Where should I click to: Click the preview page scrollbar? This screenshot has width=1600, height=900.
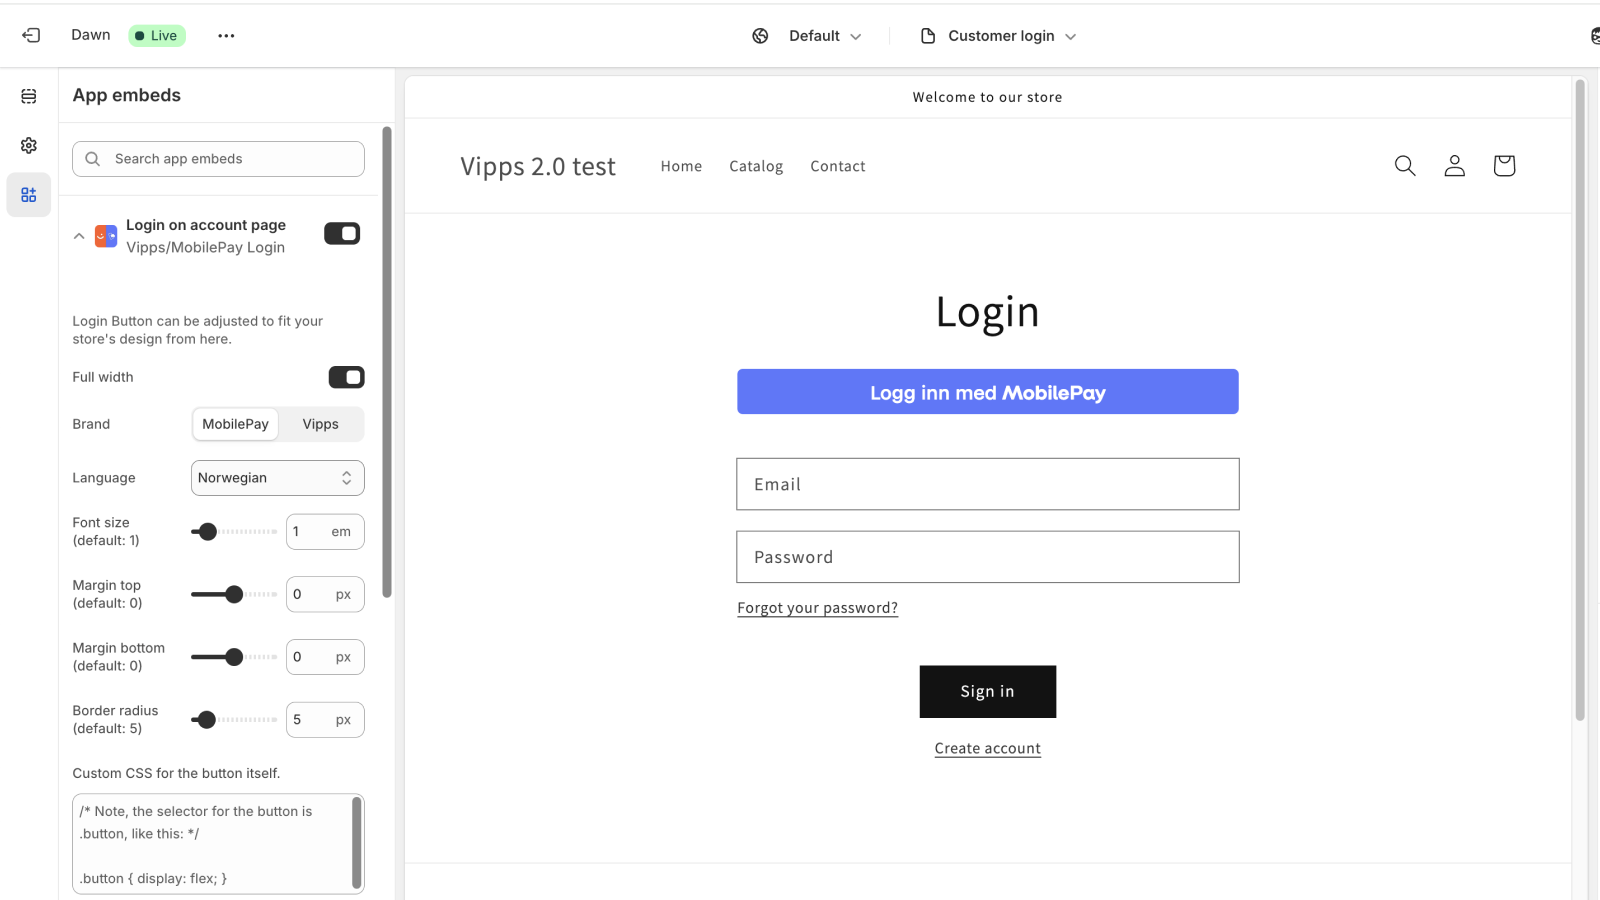click(x=1580, y=400)
